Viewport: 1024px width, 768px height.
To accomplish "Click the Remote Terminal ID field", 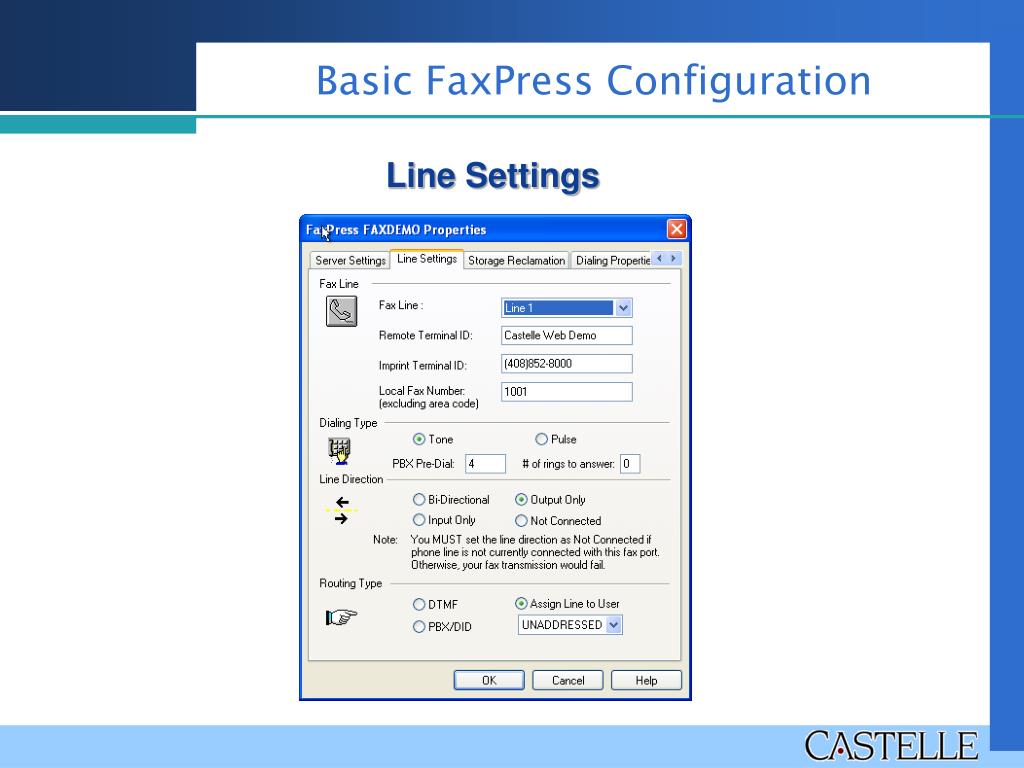I will [x=567, y=336].
